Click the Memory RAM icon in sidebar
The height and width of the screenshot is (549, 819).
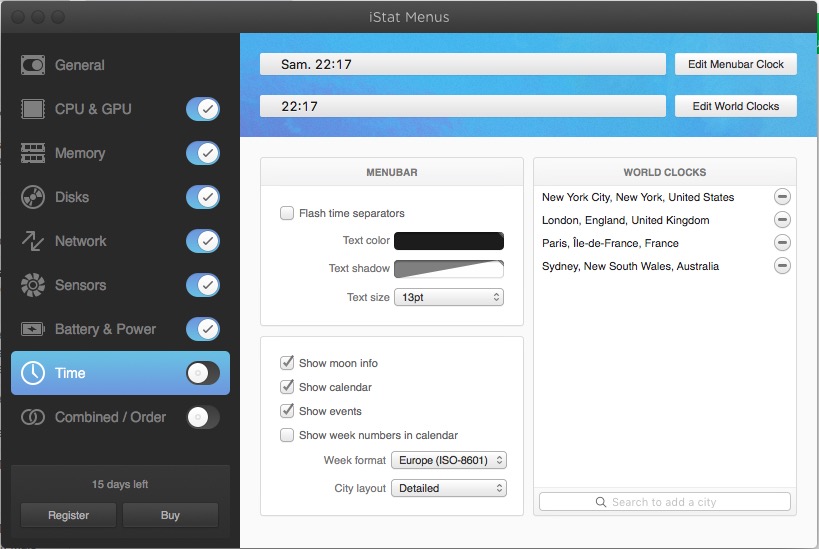click(33, 153)
